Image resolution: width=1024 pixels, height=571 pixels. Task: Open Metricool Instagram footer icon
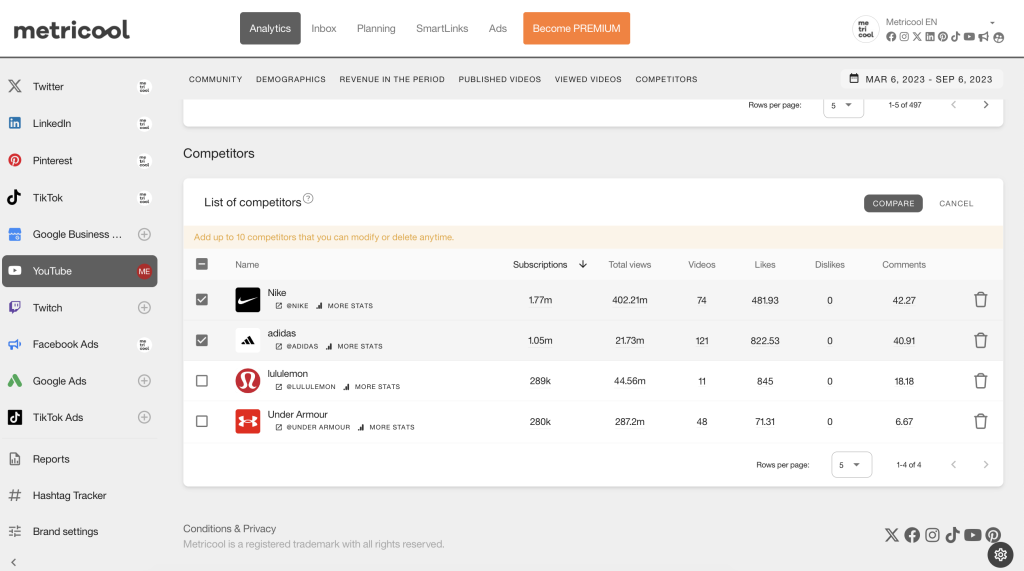[932, 535]
